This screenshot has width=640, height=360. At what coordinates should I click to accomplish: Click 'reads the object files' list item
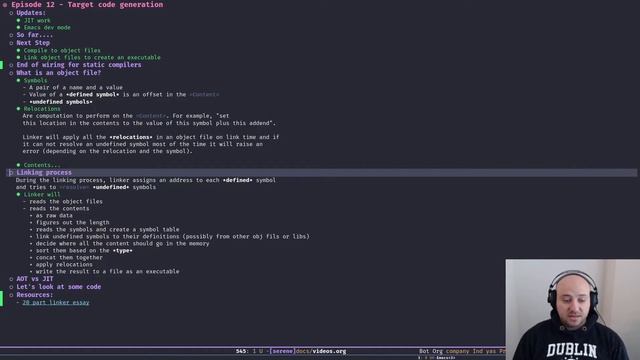(66, 201)
